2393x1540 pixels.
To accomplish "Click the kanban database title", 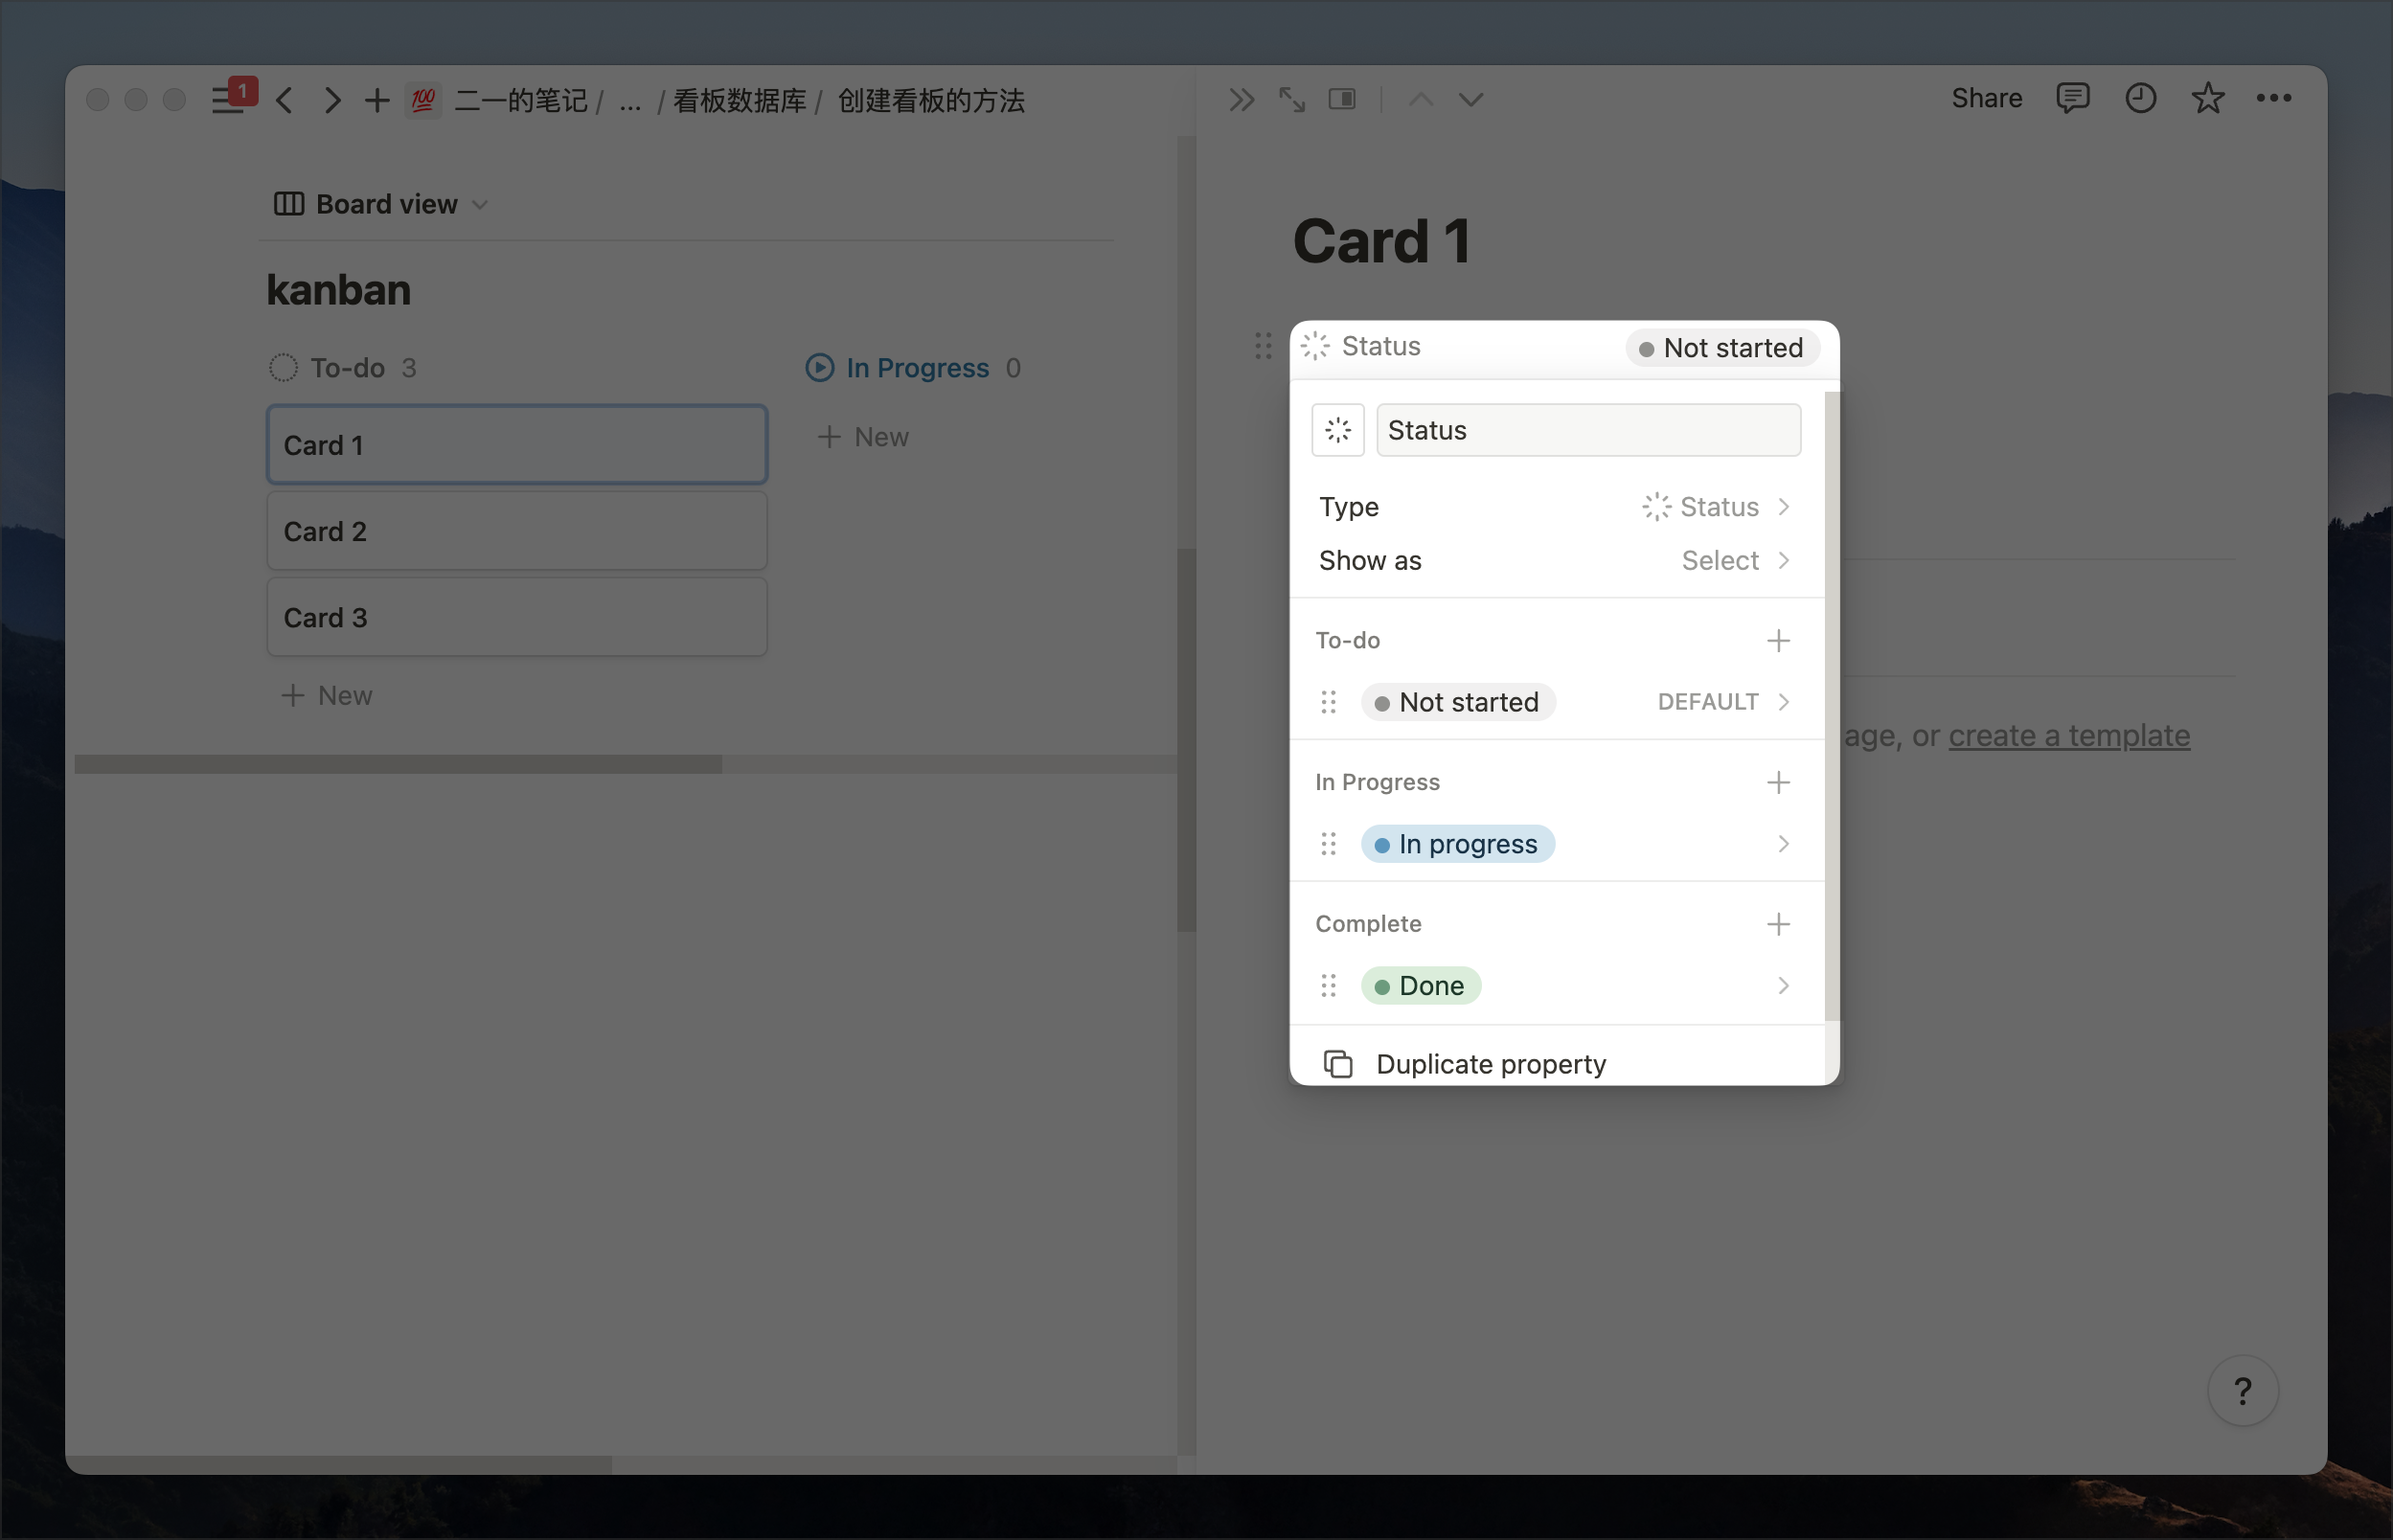I will pyautogui.click(x=339, y=290).
